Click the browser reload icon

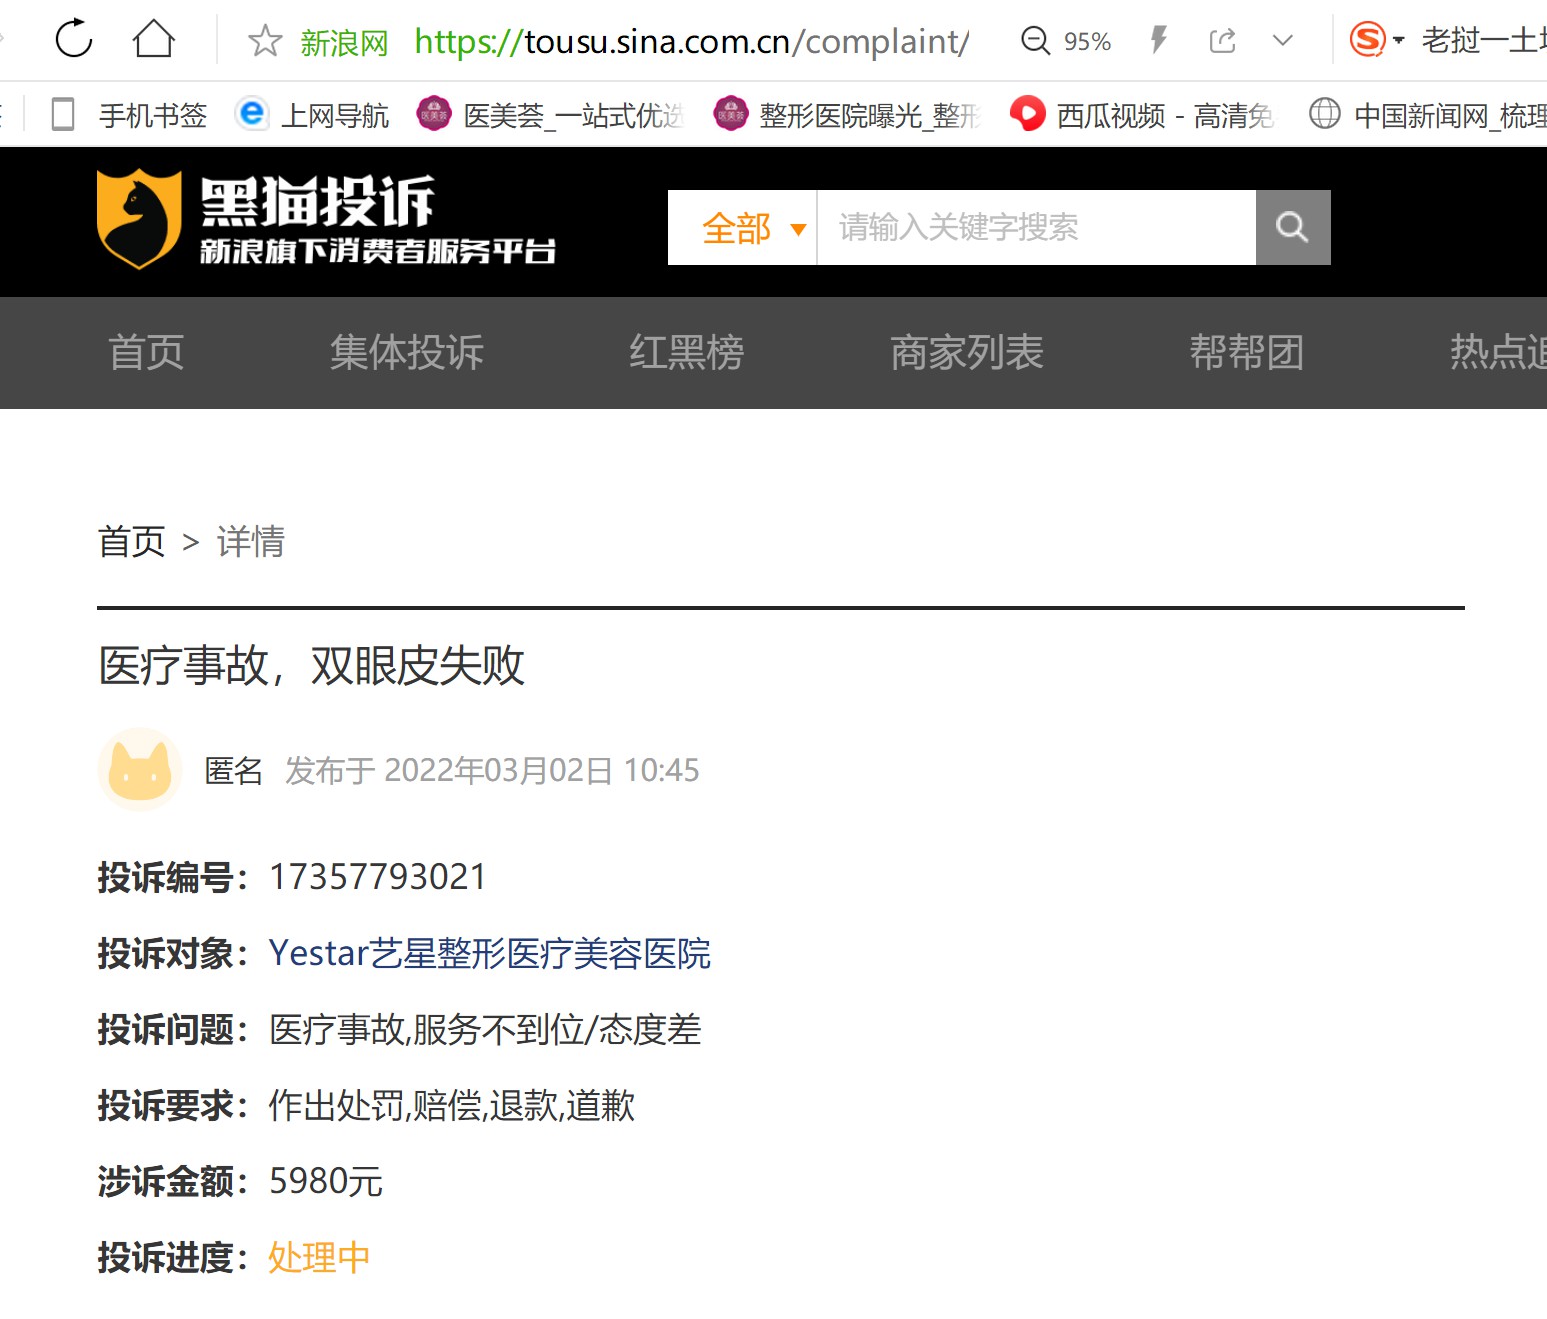pyautogui.click(x=74, y=40)
